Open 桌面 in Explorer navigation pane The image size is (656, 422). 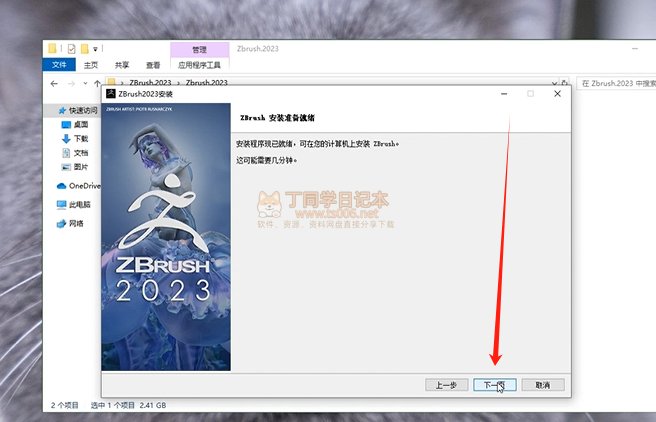click(x=81, y=125)
